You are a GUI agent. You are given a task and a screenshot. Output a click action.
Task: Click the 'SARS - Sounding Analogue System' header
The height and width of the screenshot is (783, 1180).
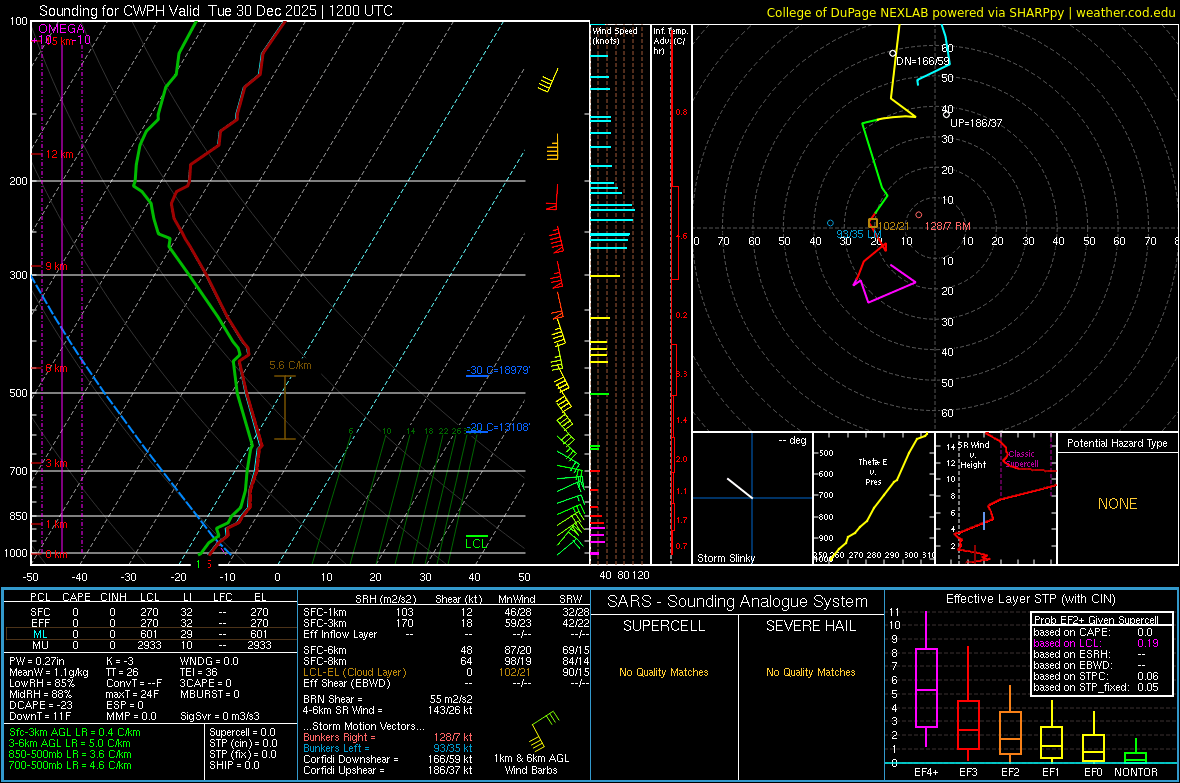tap(737, 602)
